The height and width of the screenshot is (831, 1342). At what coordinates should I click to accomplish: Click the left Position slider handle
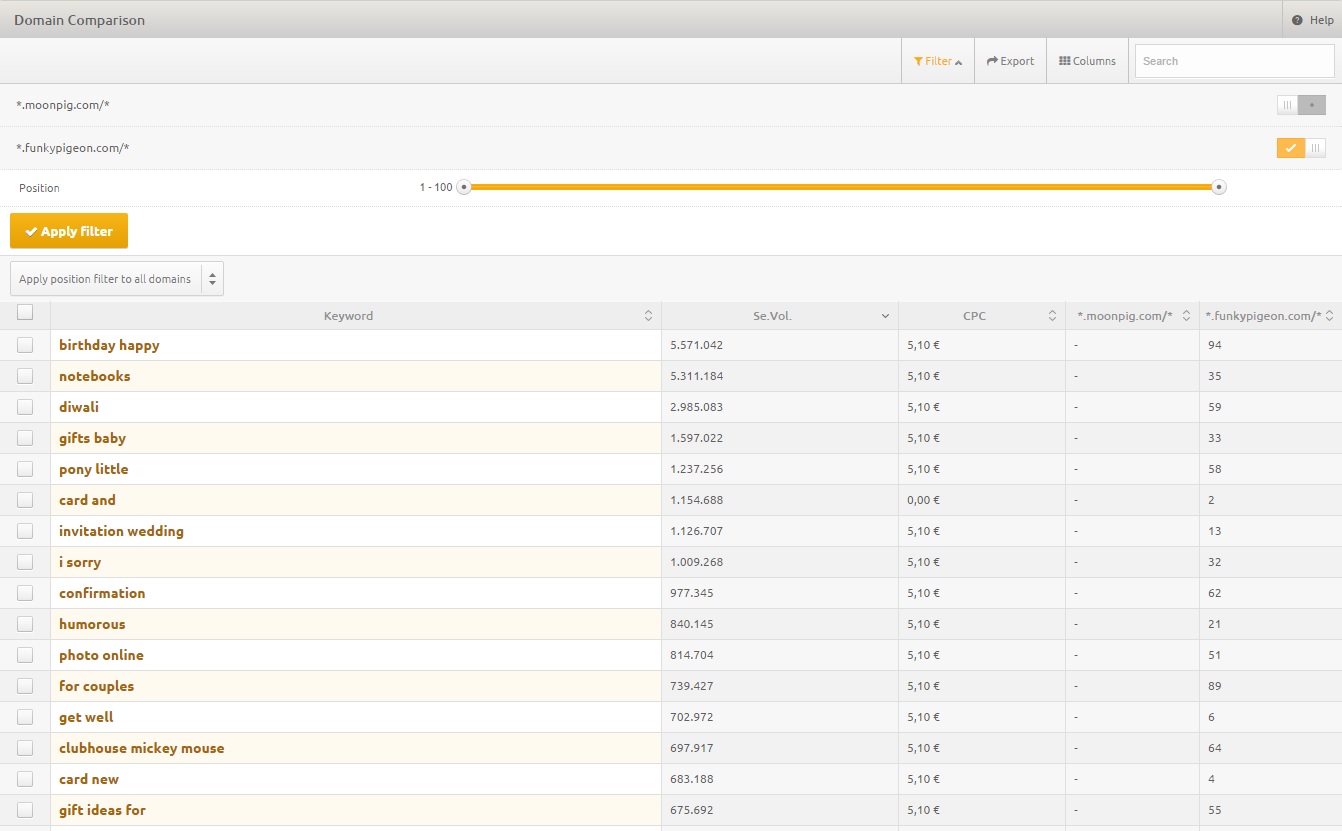coord(463,187)
